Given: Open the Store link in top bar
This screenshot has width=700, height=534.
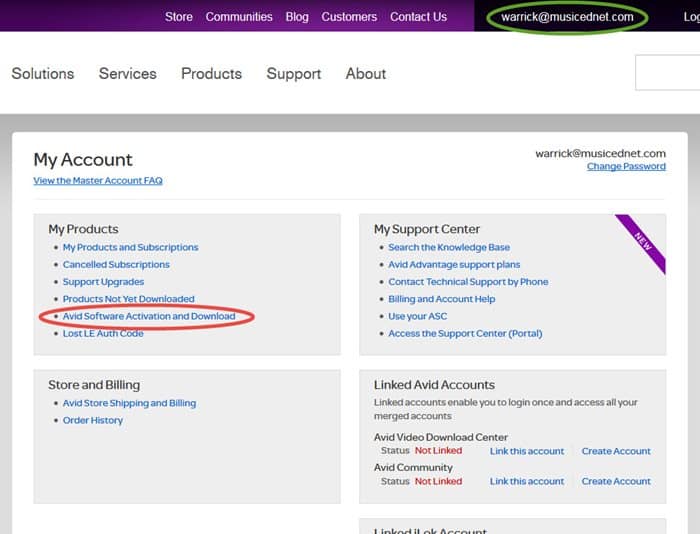Looking at the screenshot, I should click(x=179, y=17).
